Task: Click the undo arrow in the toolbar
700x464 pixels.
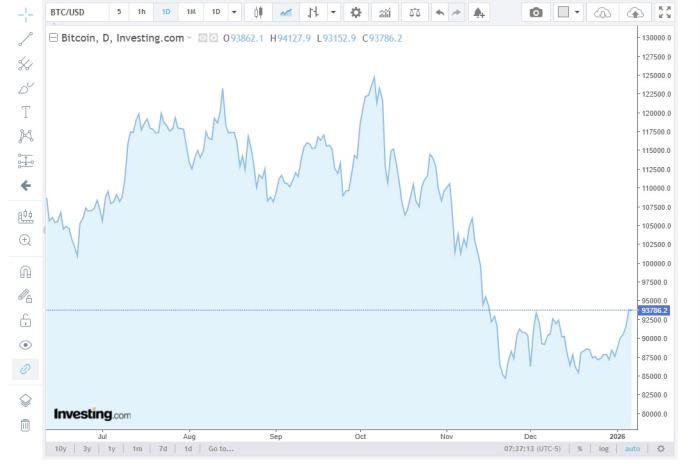Action: click(439, 12)
